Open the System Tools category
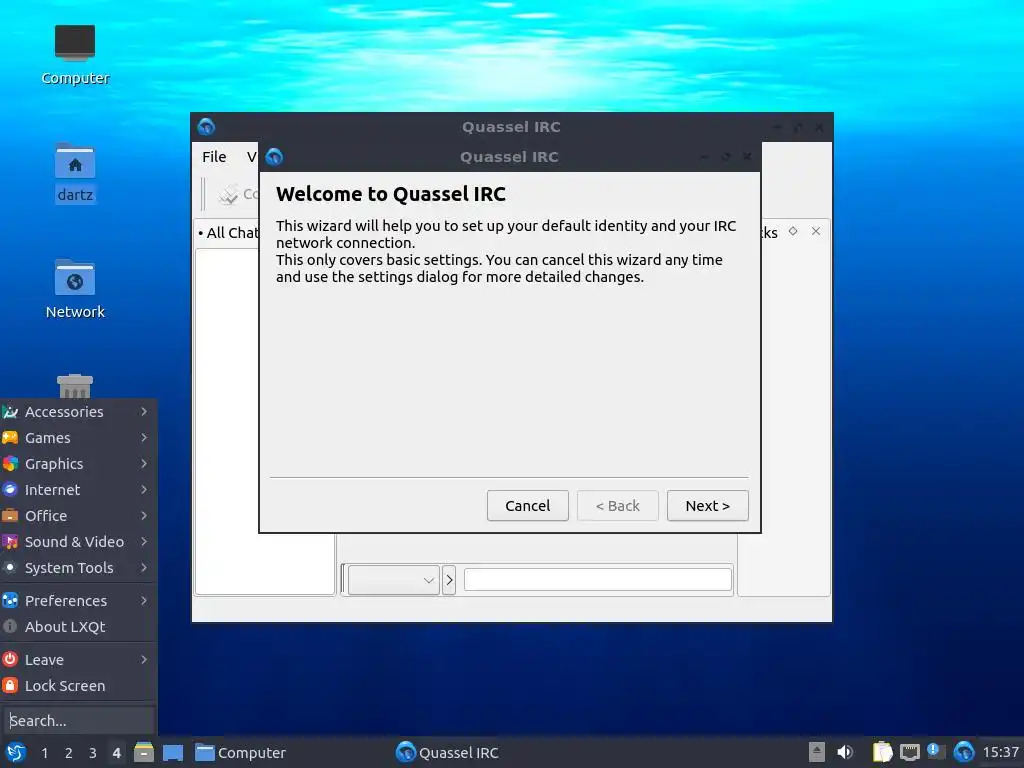 tap(77, 568)
